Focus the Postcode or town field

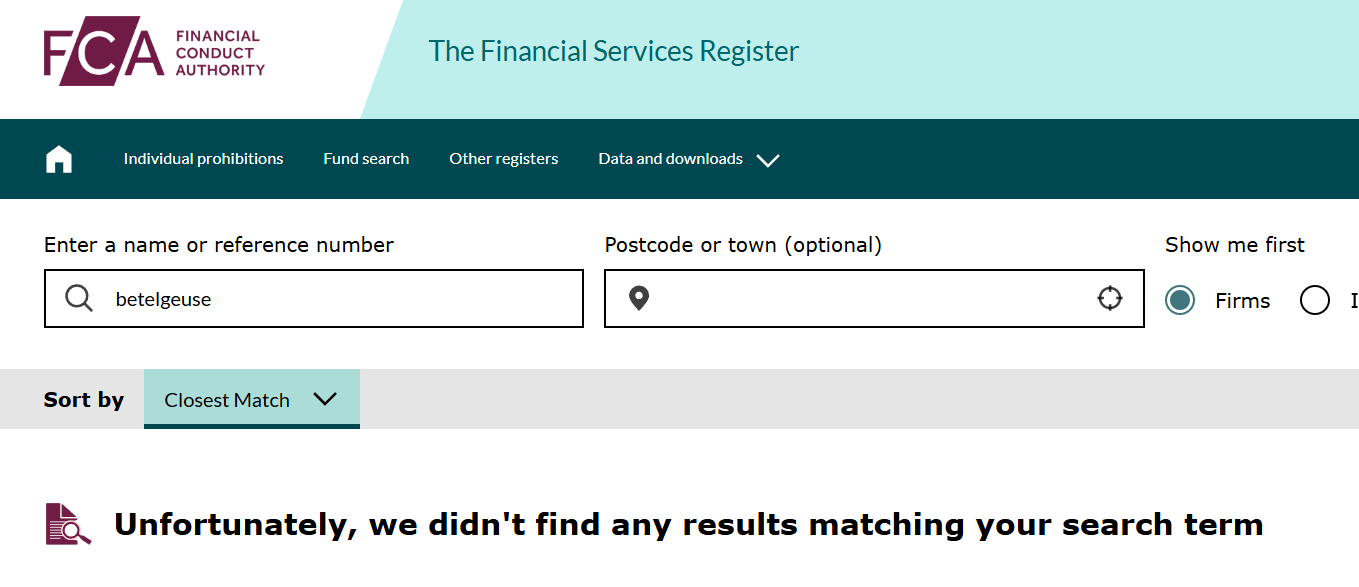pos(874,298)
